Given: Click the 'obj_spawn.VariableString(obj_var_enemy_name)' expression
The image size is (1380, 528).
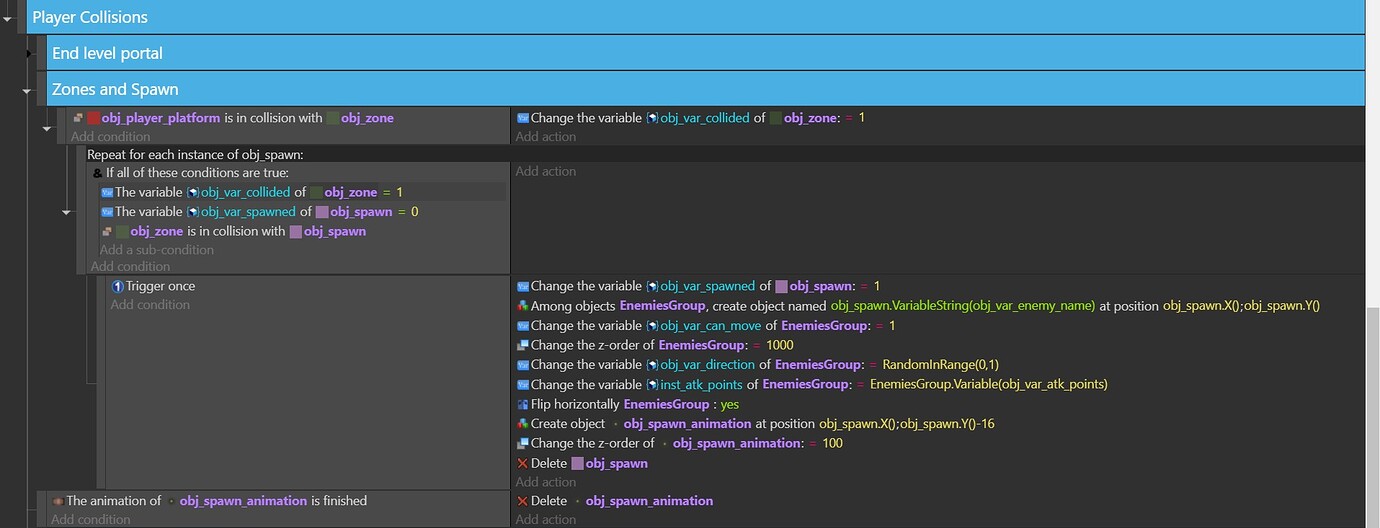Looking at the screenshot, I should [963, 306].
